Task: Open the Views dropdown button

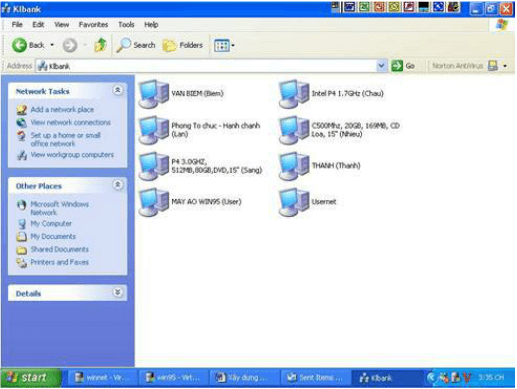Action: (224, 45)
